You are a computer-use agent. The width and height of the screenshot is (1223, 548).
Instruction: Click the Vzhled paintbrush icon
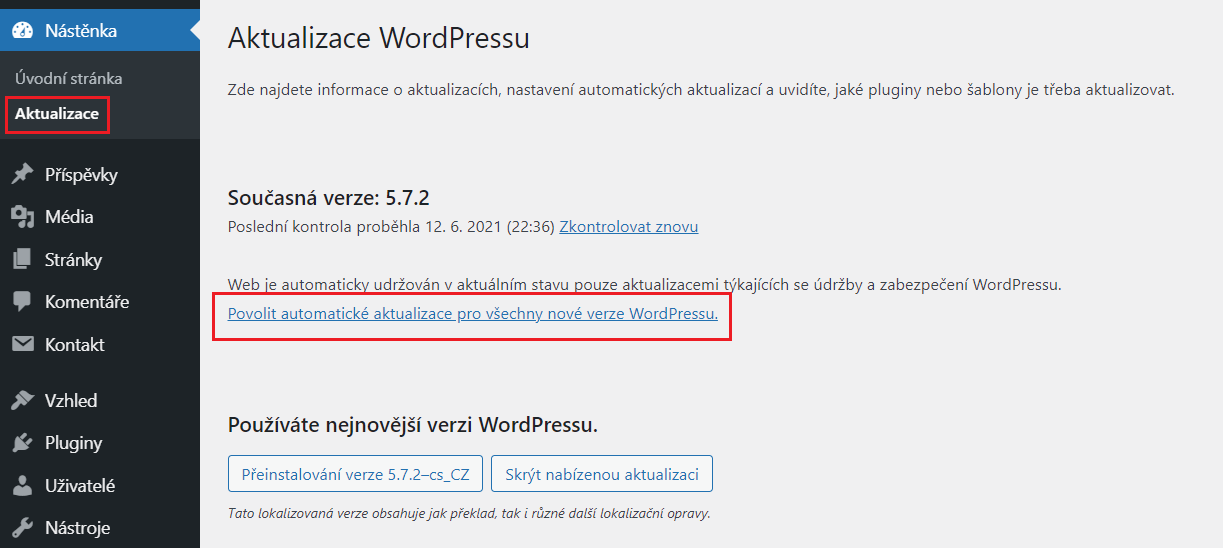(x=22, y=401)
